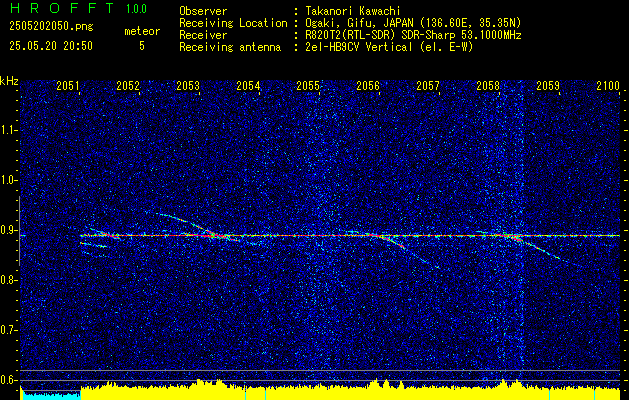Click the 2053 time marker
629x400 pixels.
(188, 85)
